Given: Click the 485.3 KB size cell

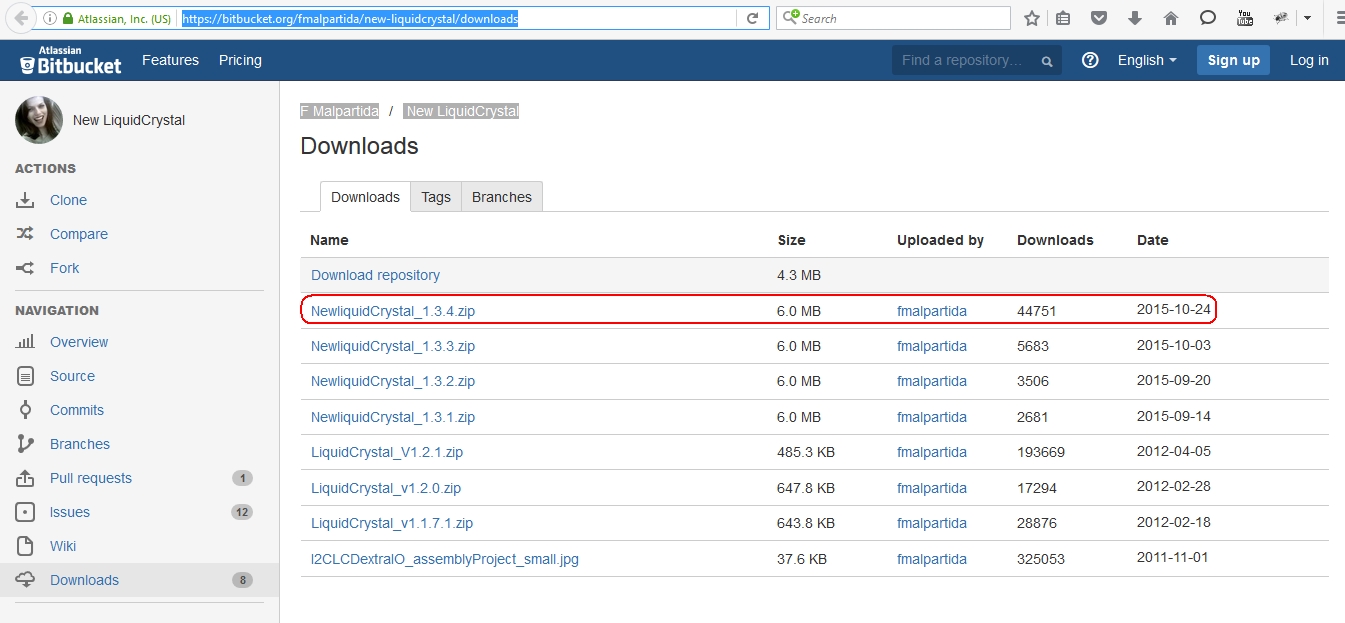Looking at the screenshot, I should (806, 452).
